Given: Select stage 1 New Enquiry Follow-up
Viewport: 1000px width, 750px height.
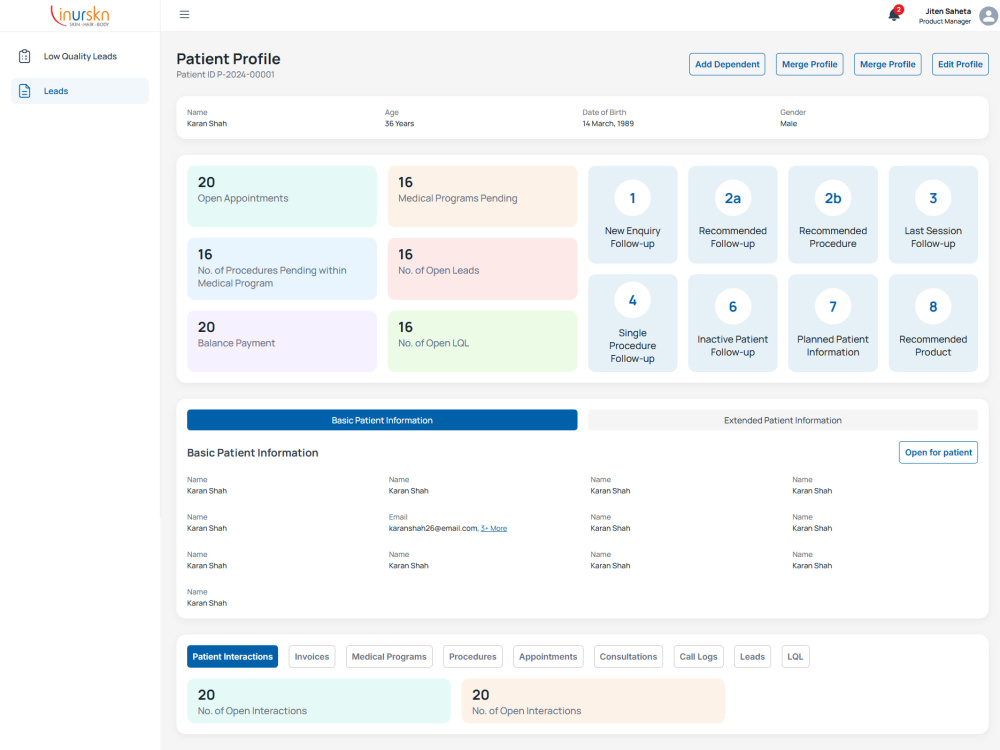Looking at the screenshot, I should coord(632,214).
